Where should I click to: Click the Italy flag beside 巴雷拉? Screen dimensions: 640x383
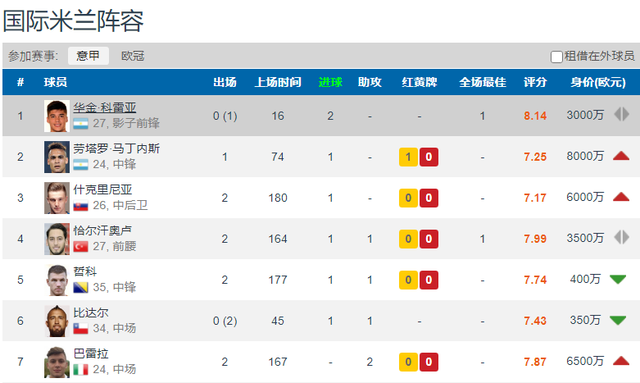coord(80,370)
